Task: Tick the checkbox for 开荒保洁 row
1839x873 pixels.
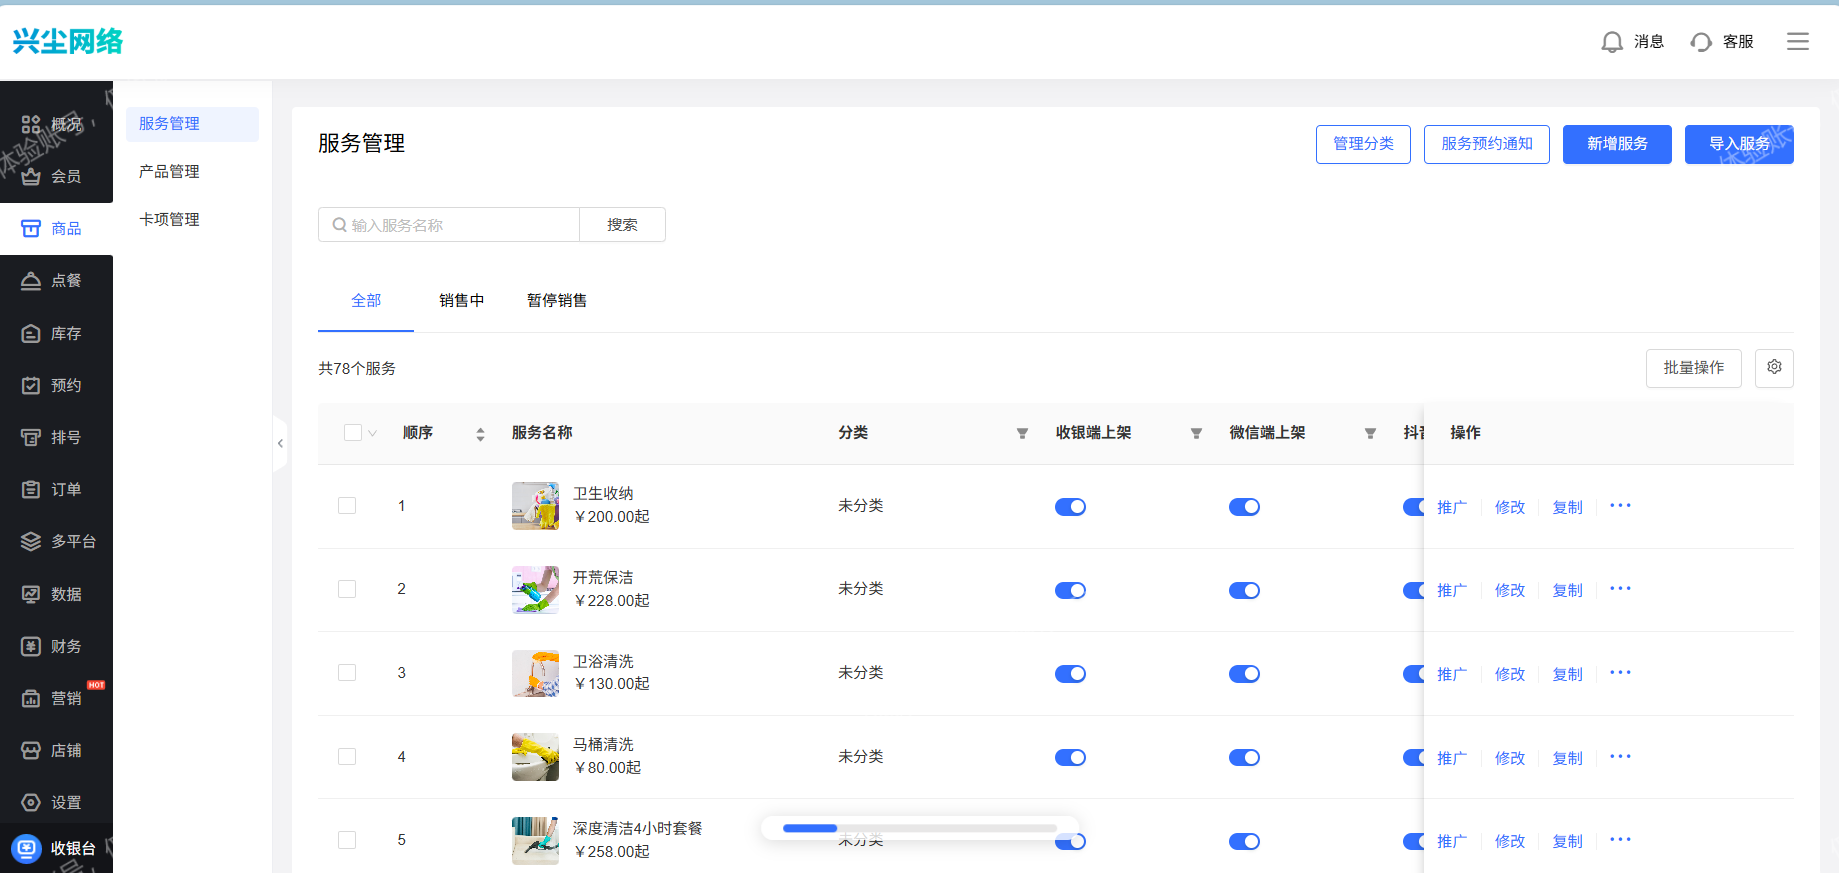Action: (347, 589)
